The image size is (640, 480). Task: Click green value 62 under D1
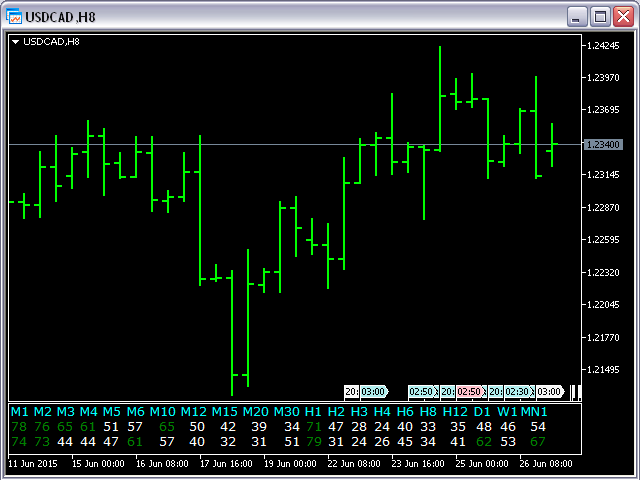pos(484,442)
